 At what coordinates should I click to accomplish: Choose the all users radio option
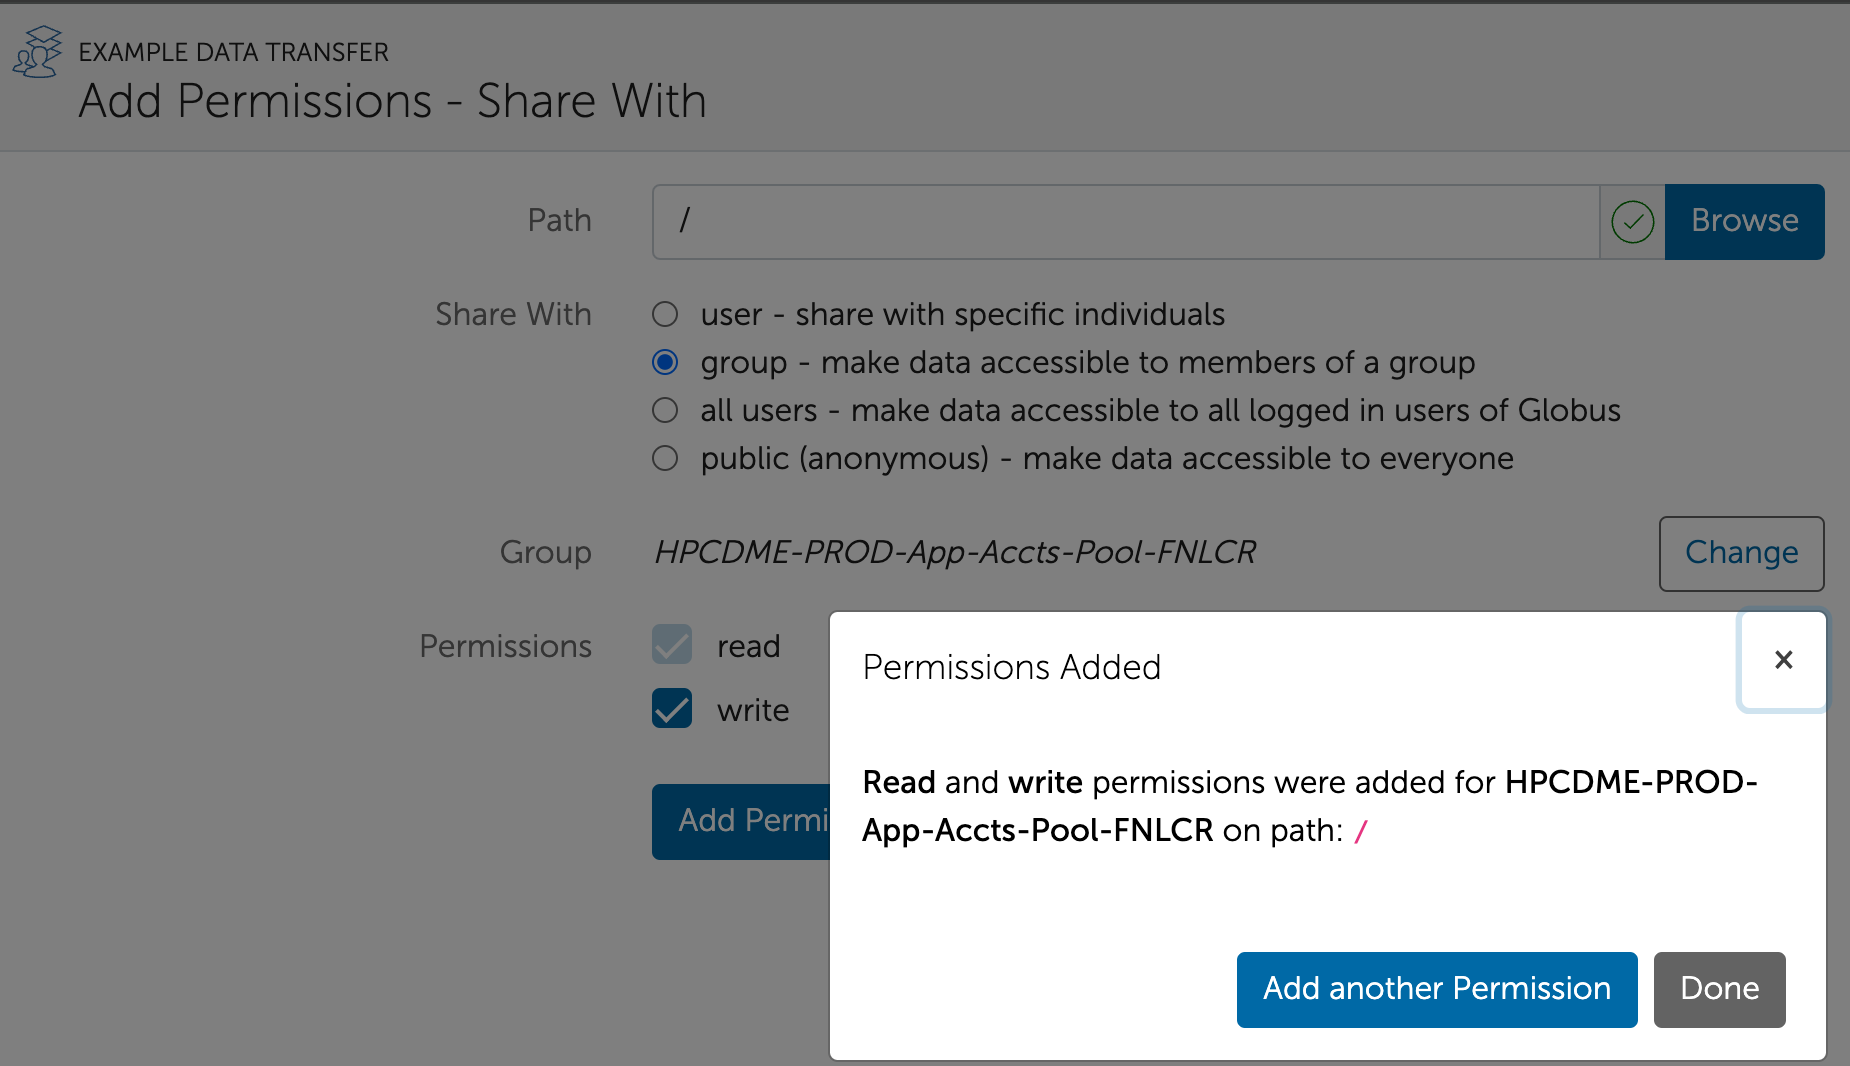[x=665, y=410]
